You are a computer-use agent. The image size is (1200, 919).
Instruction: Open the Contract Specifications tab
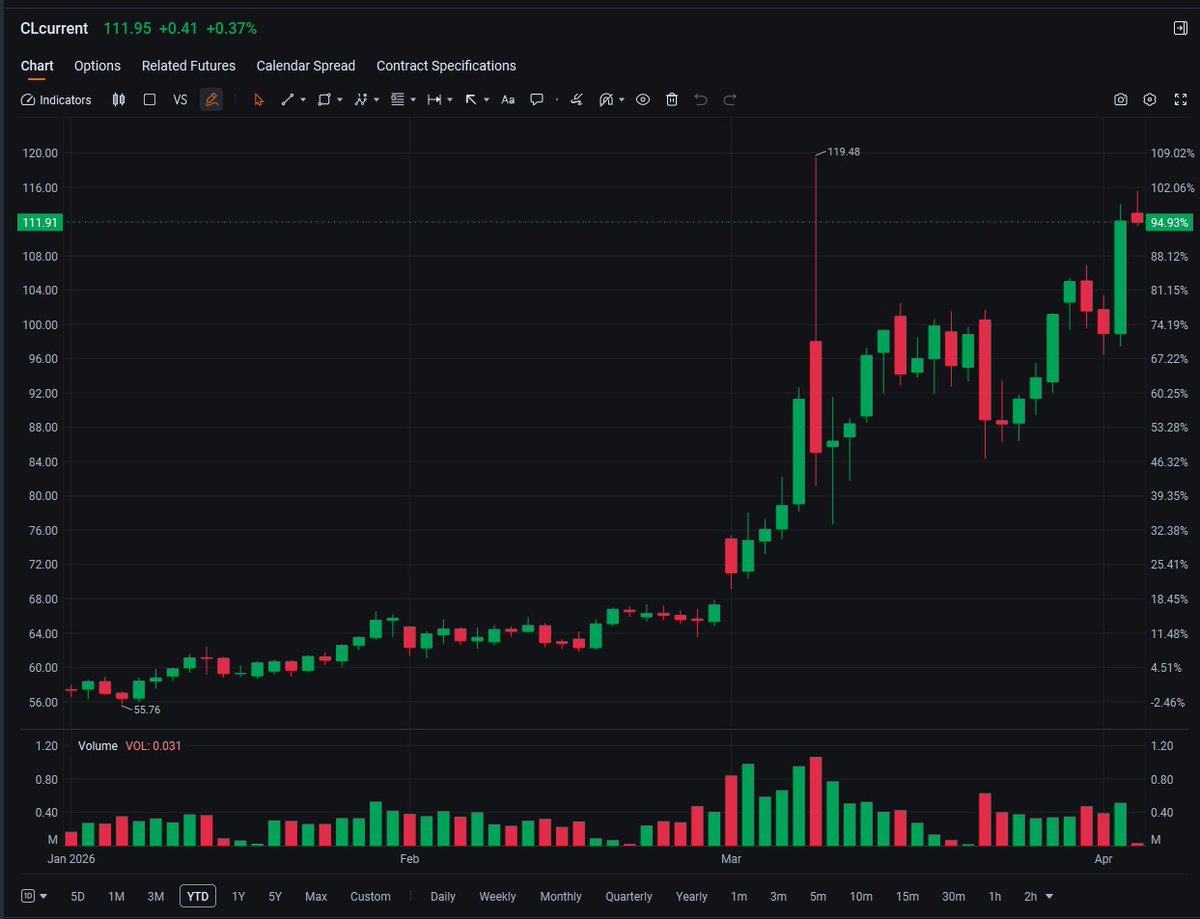pyautogui.click(x=446, y=66)
